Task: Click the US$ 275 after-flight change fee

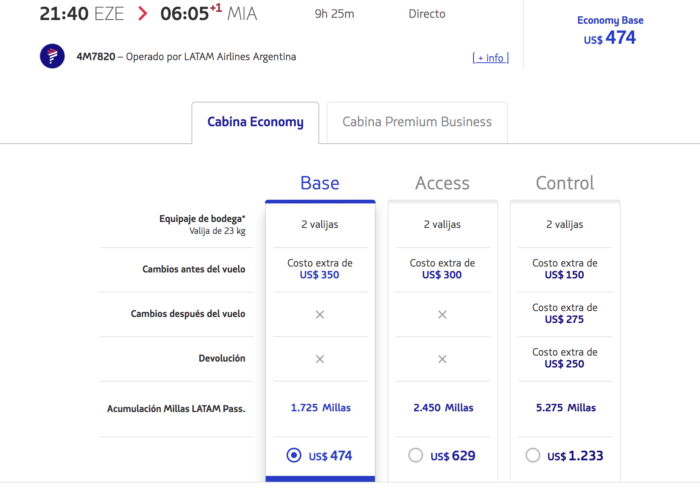Action: 564,320
